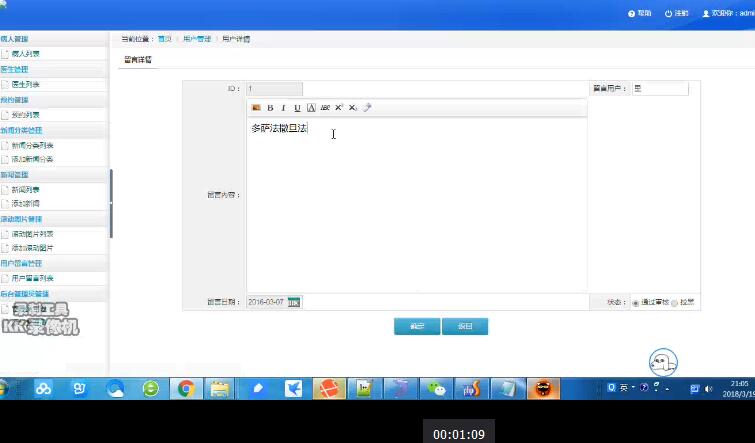Viewport: 755px width, 443px height.
Task: Apply underline formatting in the editor
Action: (297, 108)
